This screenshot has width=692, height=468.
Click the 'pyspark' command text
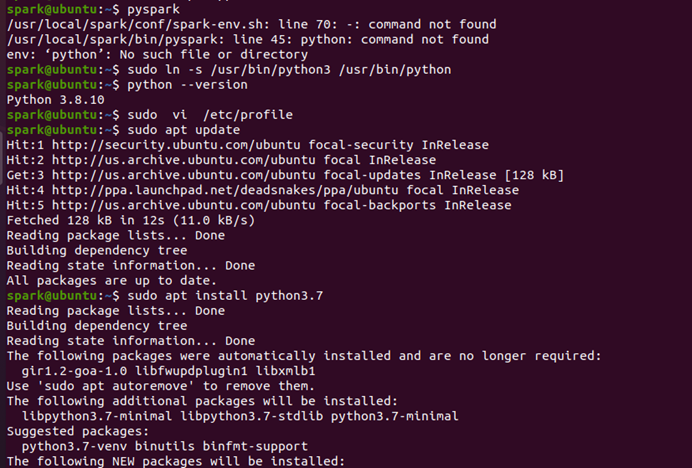click(154, 9)
